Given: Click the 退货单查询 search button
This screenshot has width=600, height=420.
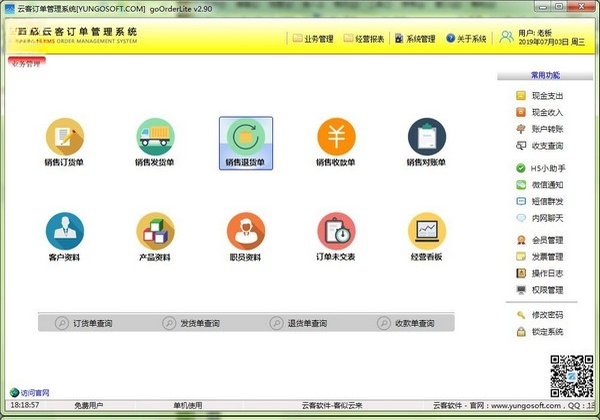Looking at the screenshot, I should coord(298,323).
